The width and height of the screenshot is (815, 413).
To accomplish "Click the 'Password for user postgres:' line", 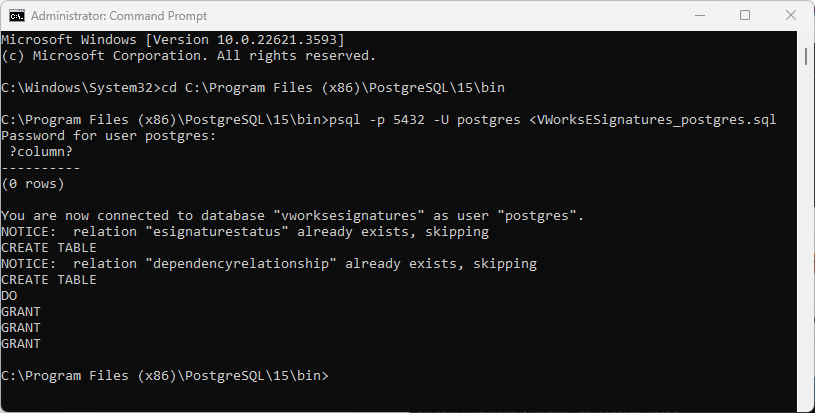I will 109,136.
